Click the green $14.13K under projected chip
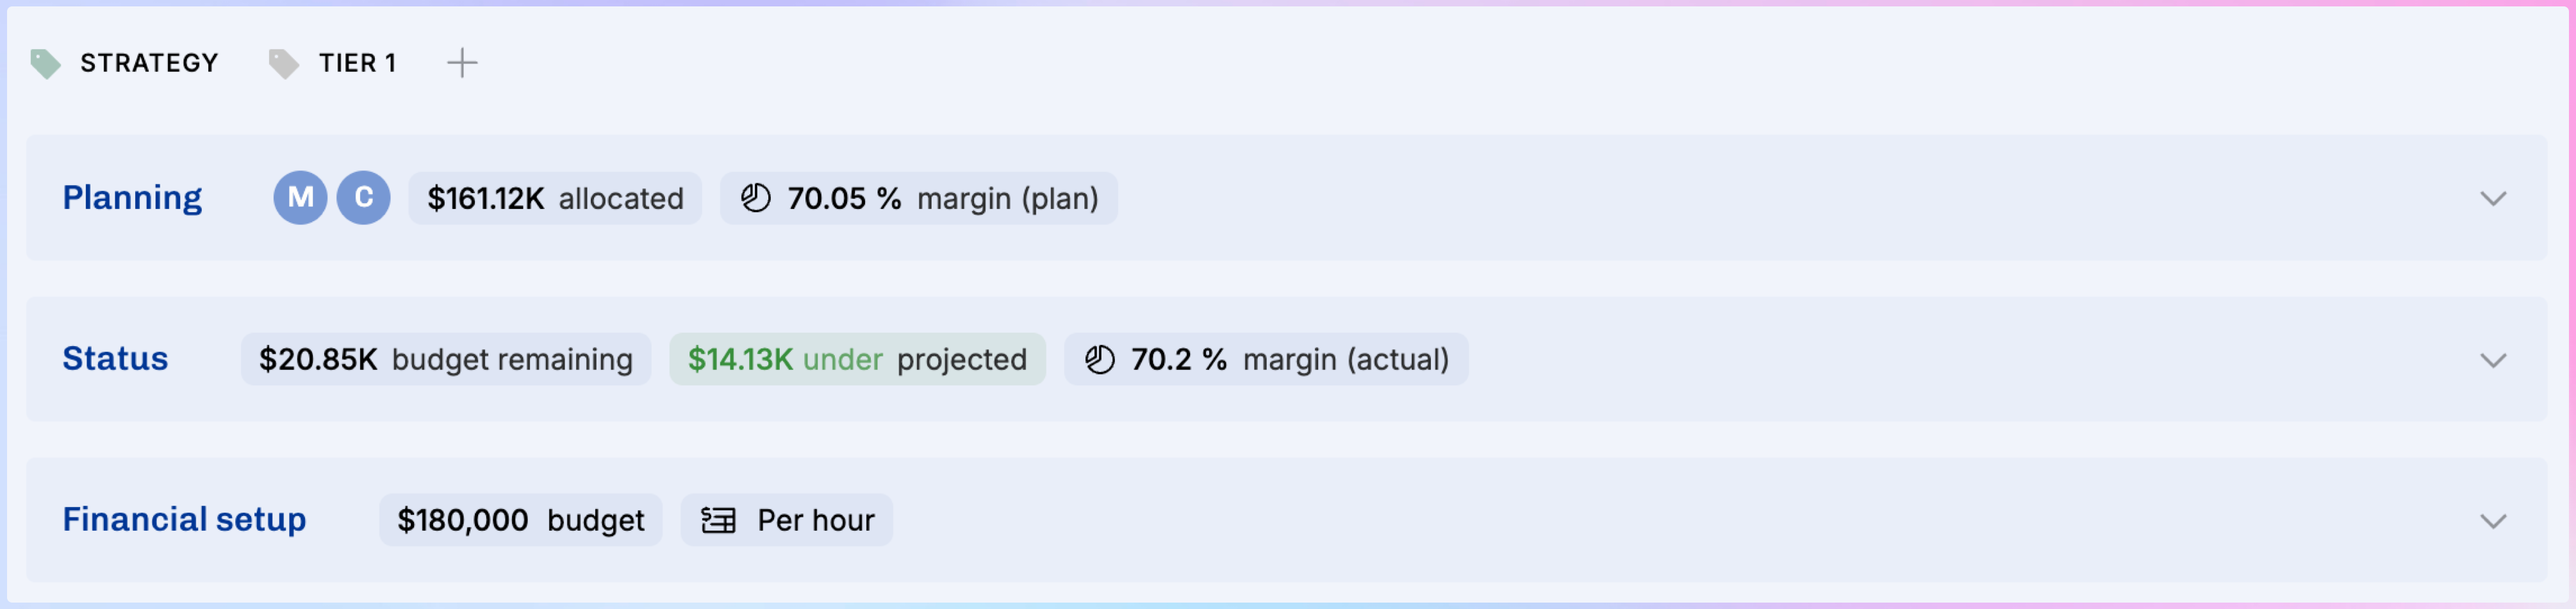This screenshot has height=609, width=2576. pos(857,359)
